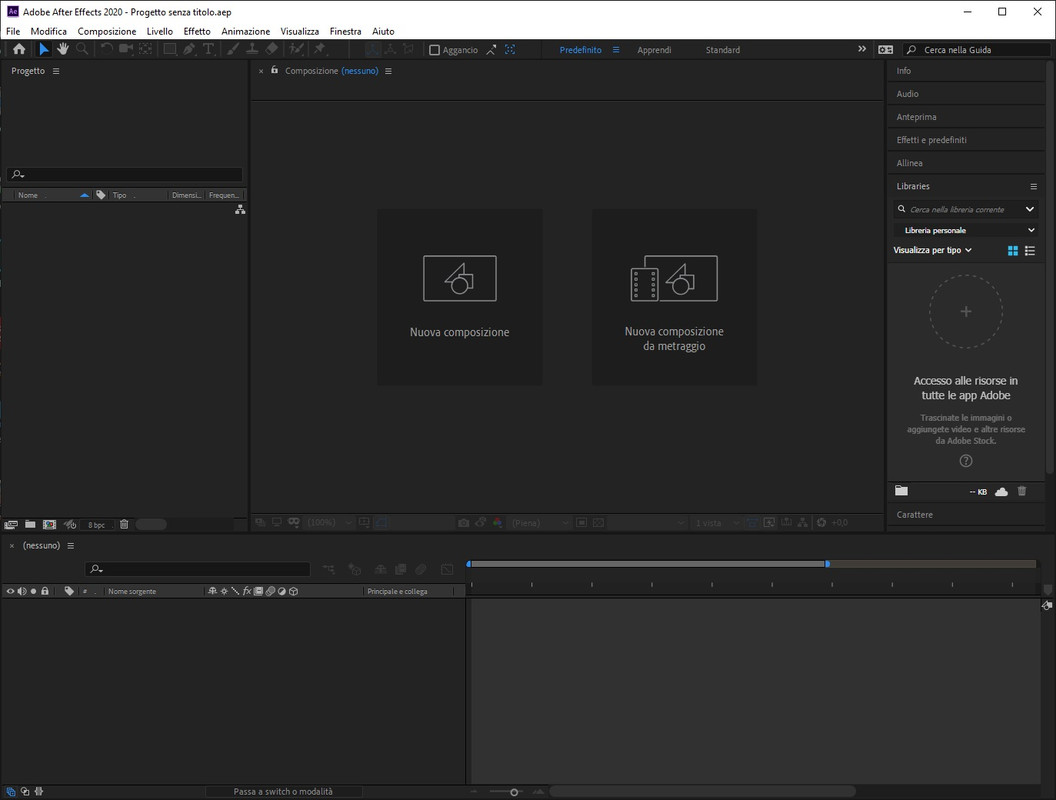
Task: Select the Roto Brush tool
Action: pyautogui.click(x=296, y=49)
